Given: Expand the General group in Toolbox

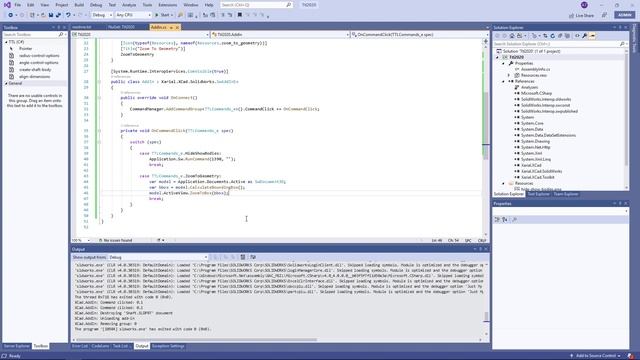Looking at the screenshot, I should (6, 83).
